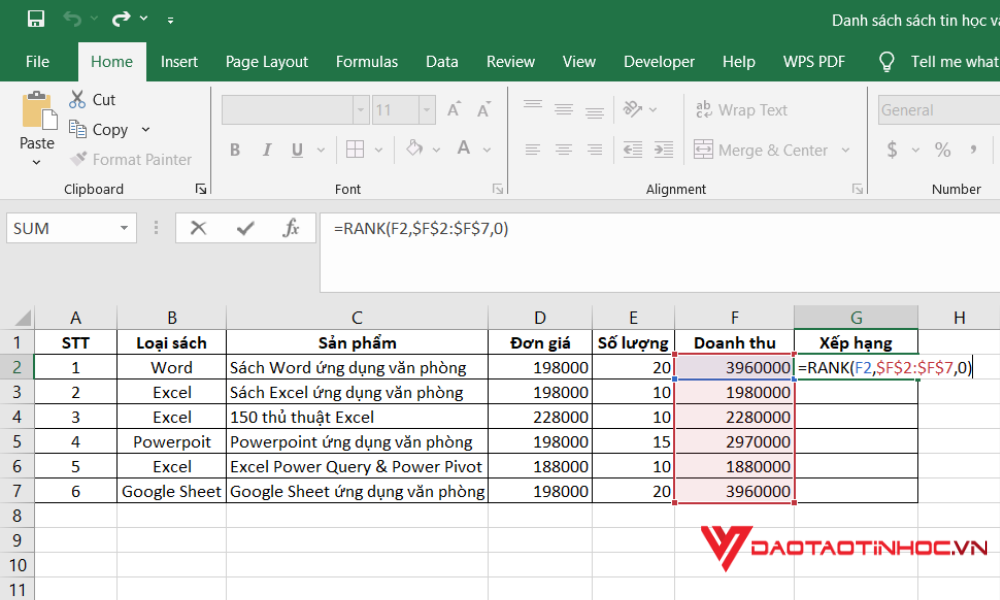Screen dimensions: 1000x600
Task: Open the font size dropdown showing 11
Action: pos(427,110)
